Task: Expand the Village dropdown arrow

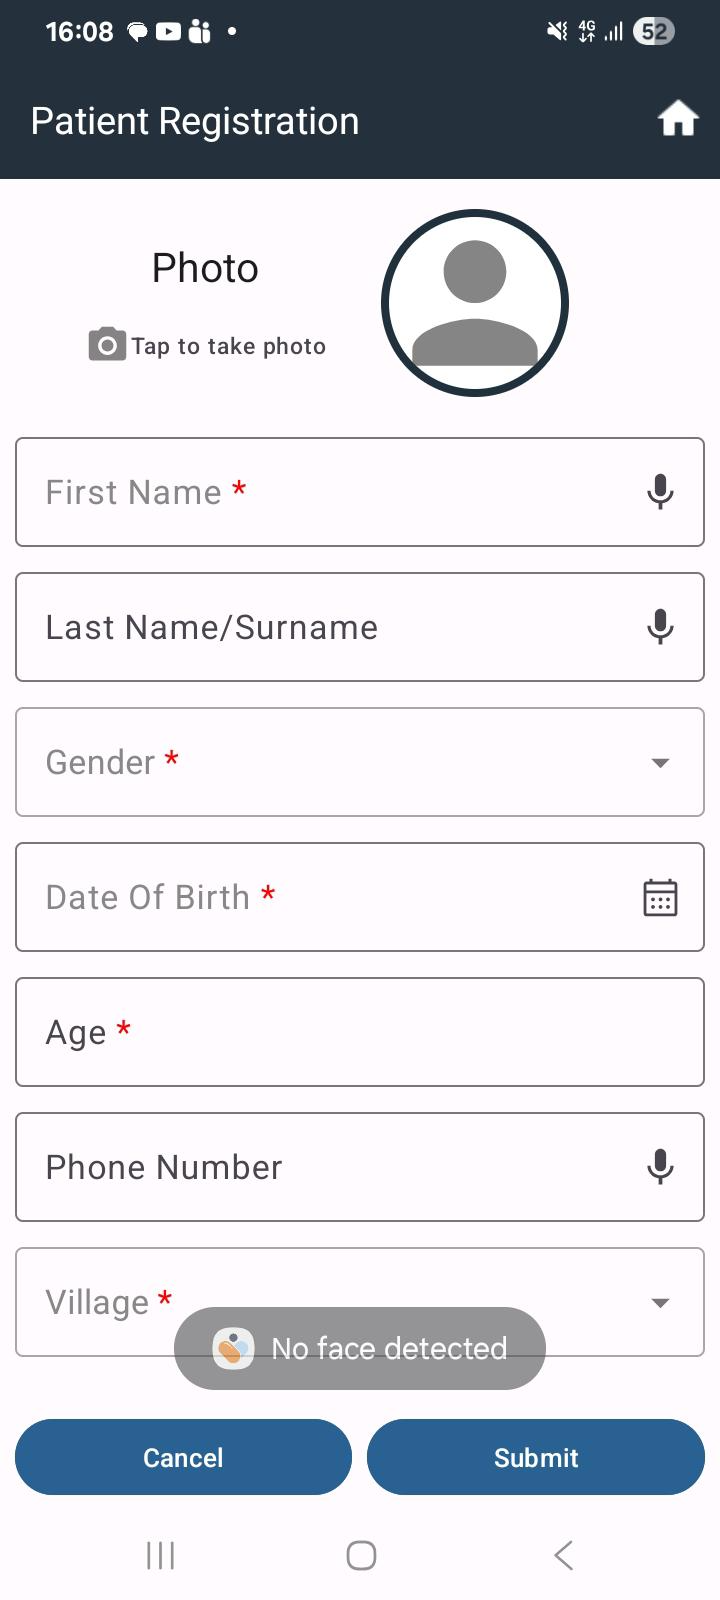Action: point(660,1303)
